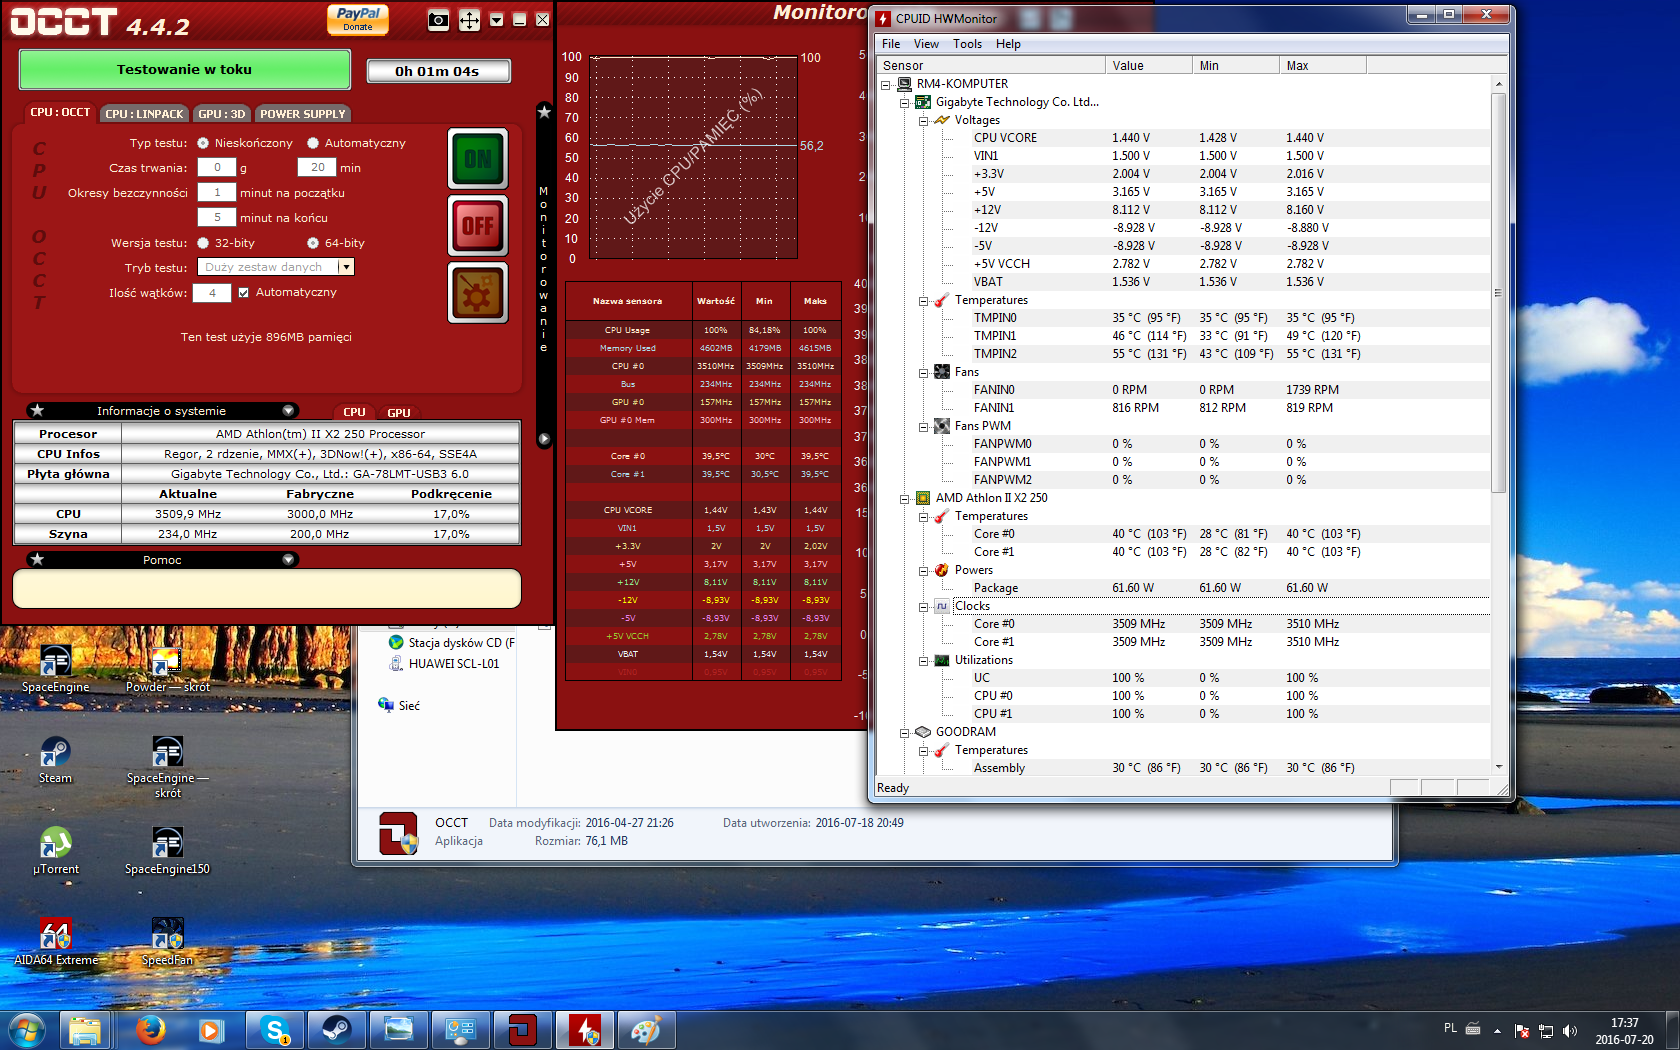
Task: Open AIDA64 Extreme desktop icon
Action: [56, 943]
